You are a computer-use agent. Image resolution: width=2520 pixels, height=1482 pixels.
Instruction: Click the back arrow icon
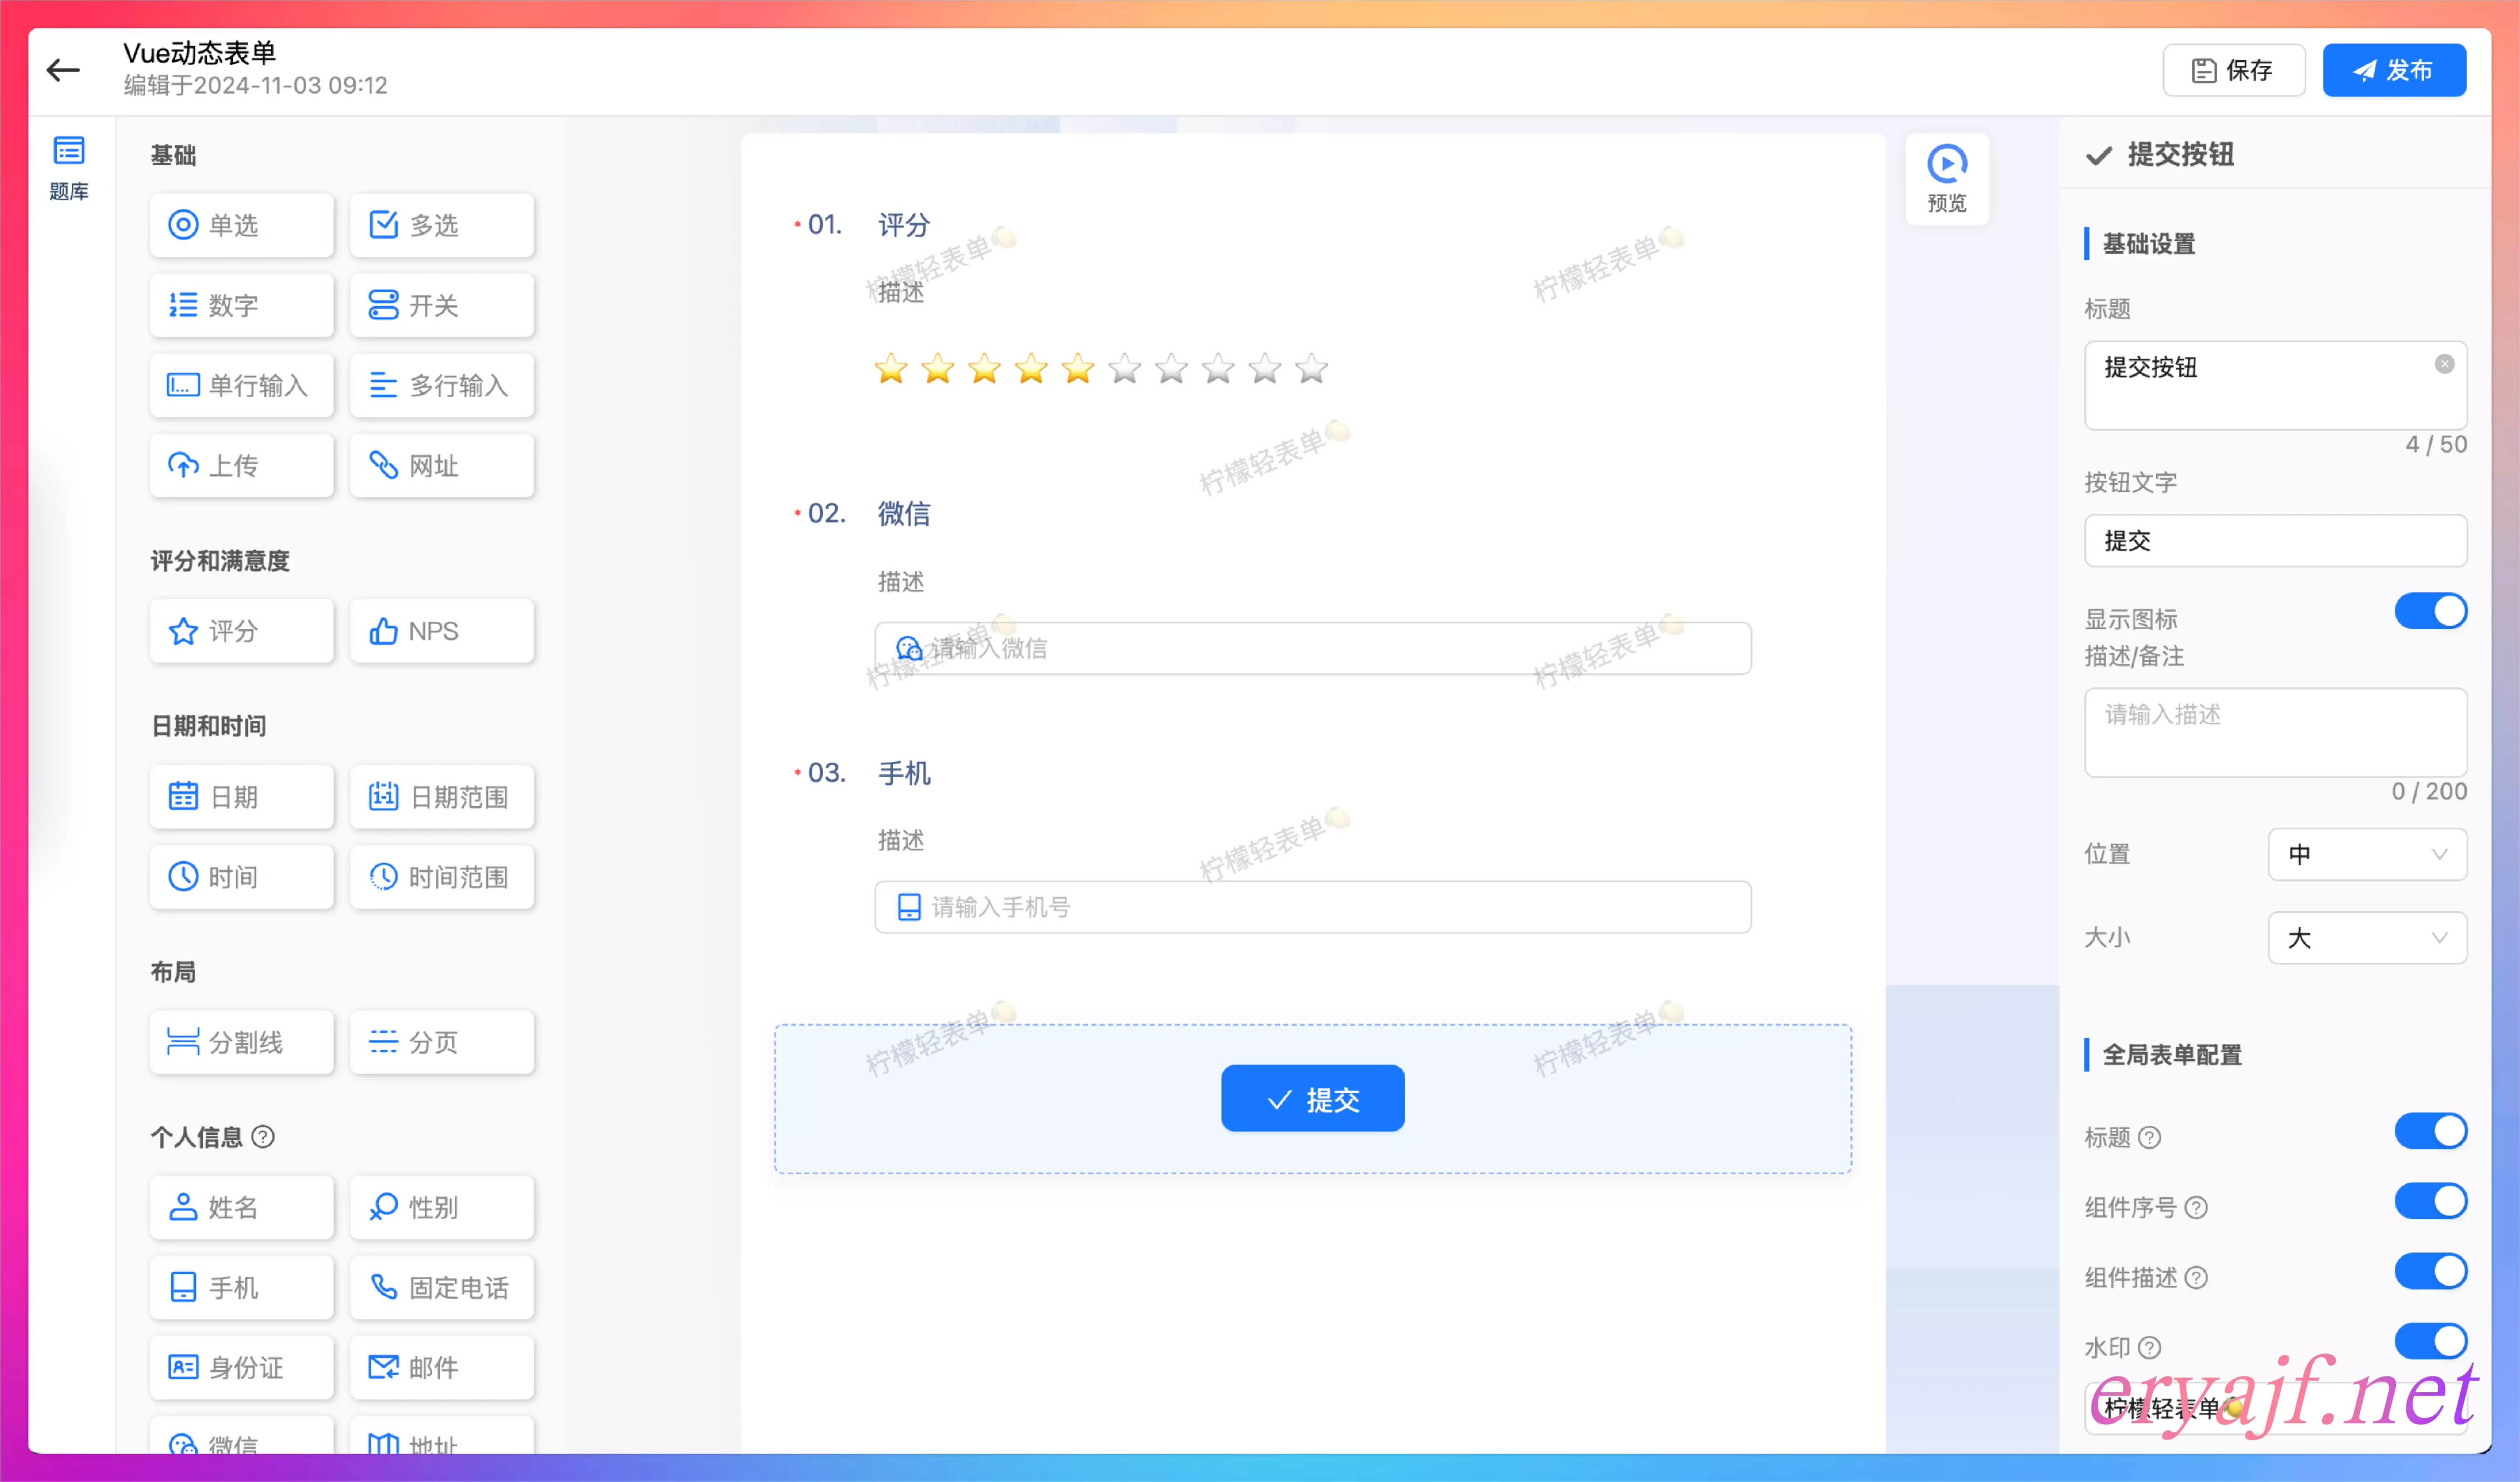point(63,70)
